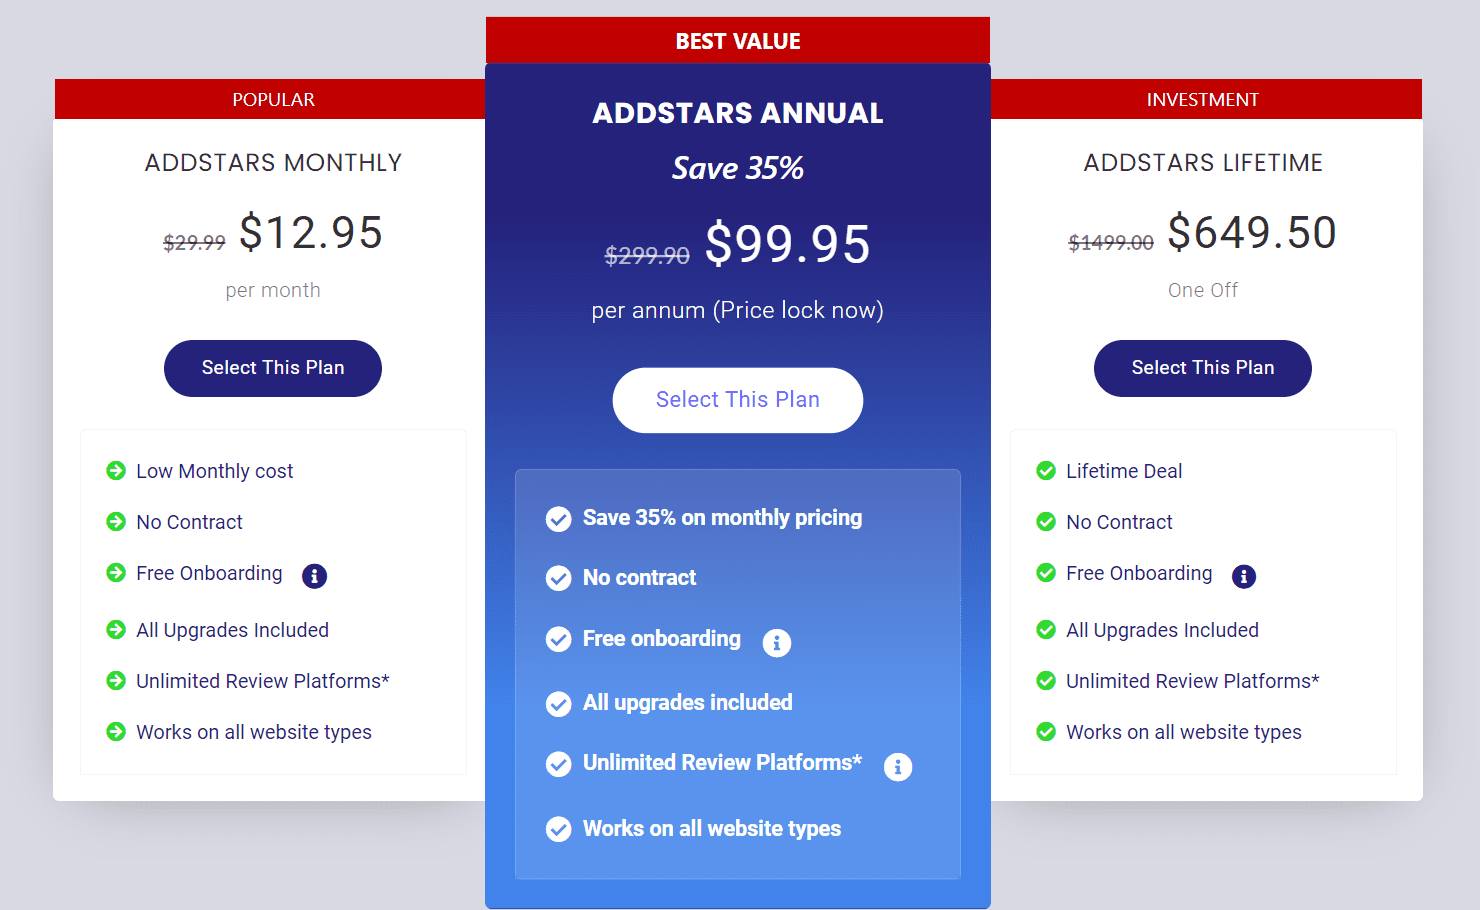Open the Unlimited Review Platforms info tooltip

(897, 766)
